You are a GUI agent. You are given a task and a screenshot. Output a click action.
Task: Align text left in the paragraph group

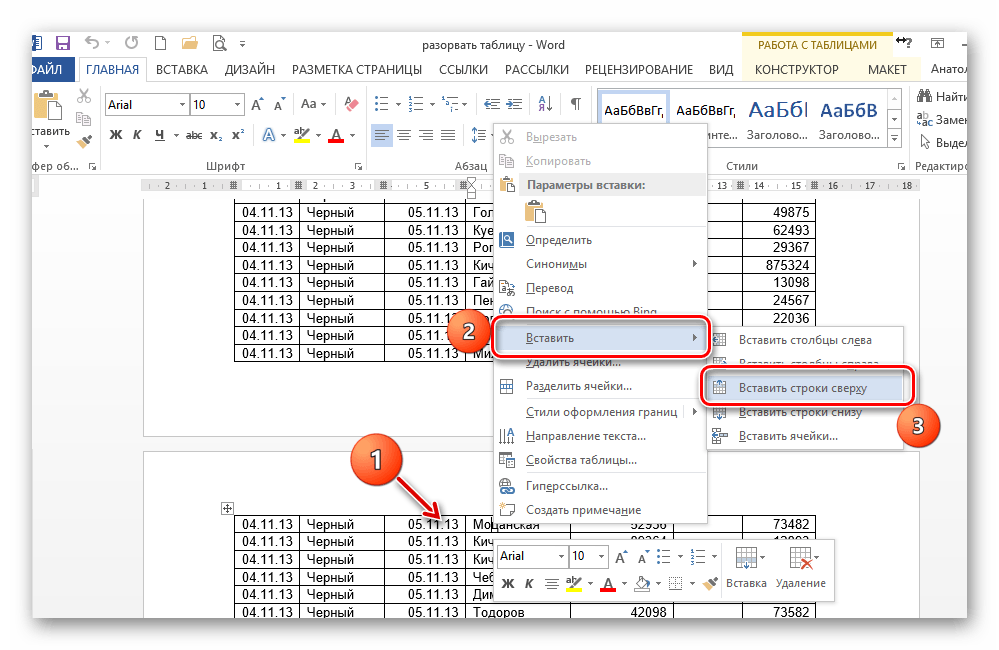(382, 135)
